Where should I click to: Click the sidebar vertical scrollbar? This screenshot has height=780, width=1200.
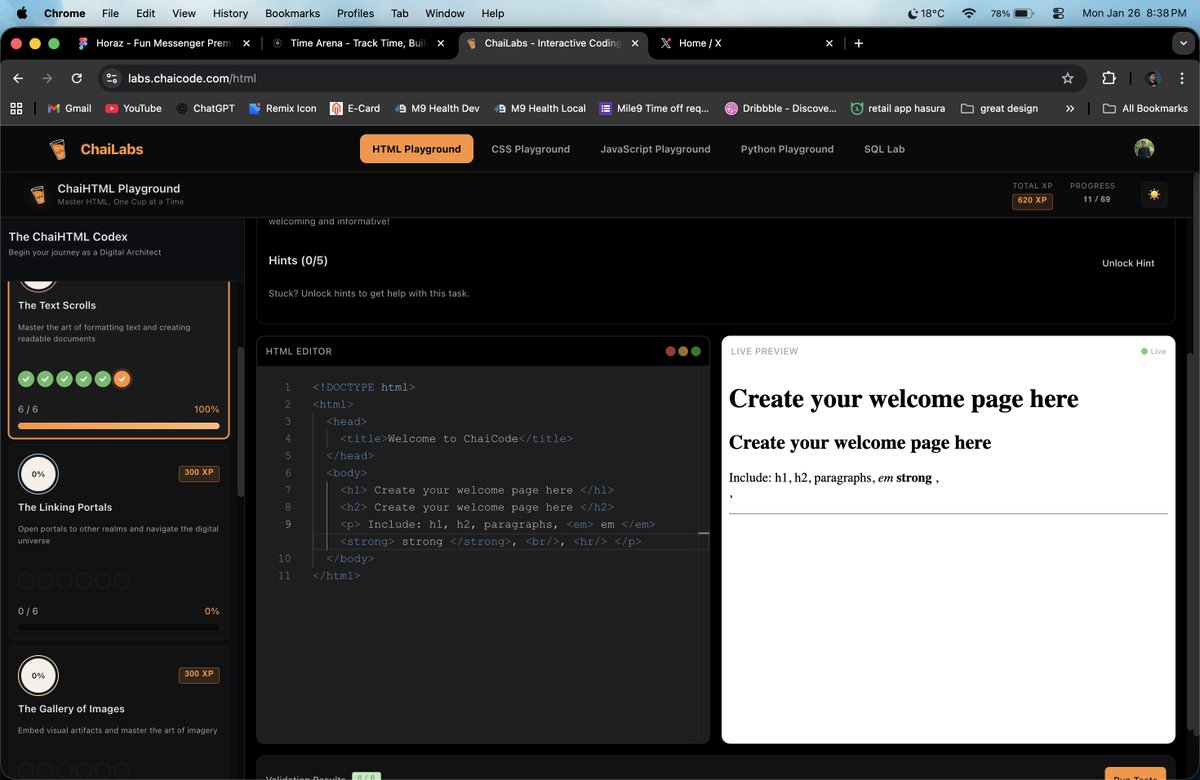tap(240, 420)
